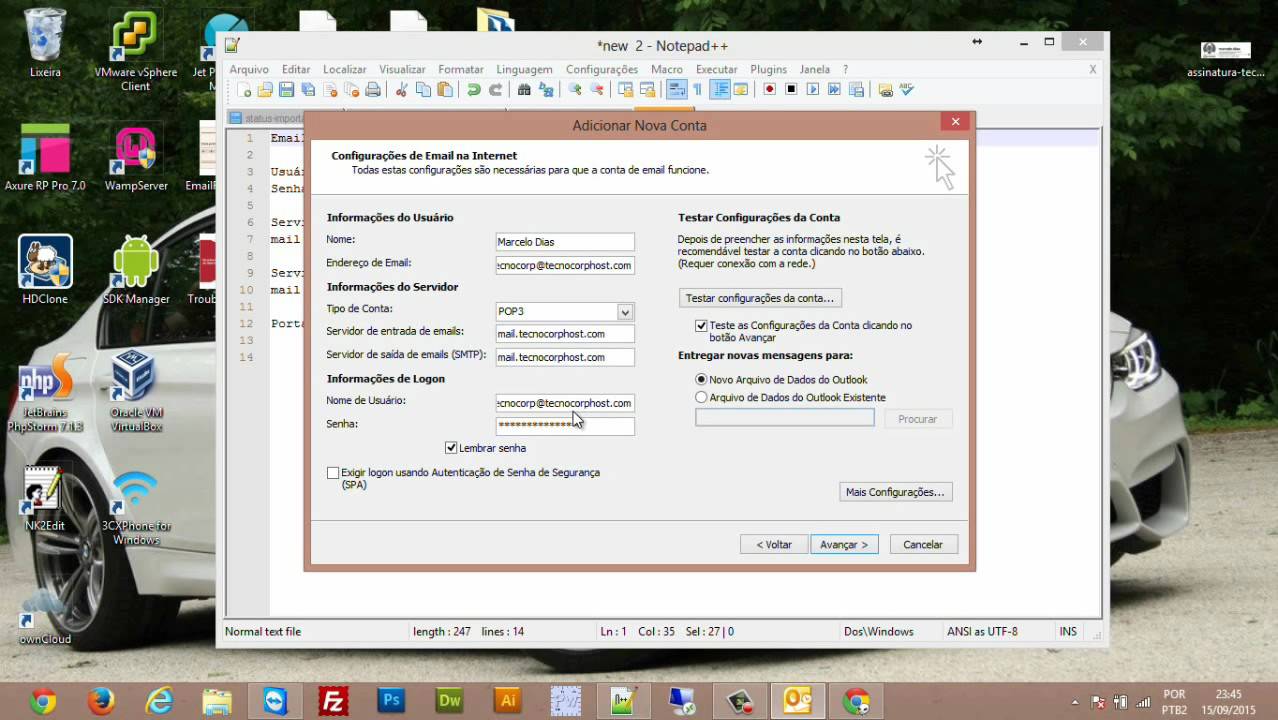The image size is (1278, 720).
Task: Open the Lixeira recycle bin desktop icon
Action: pos(45,43)
